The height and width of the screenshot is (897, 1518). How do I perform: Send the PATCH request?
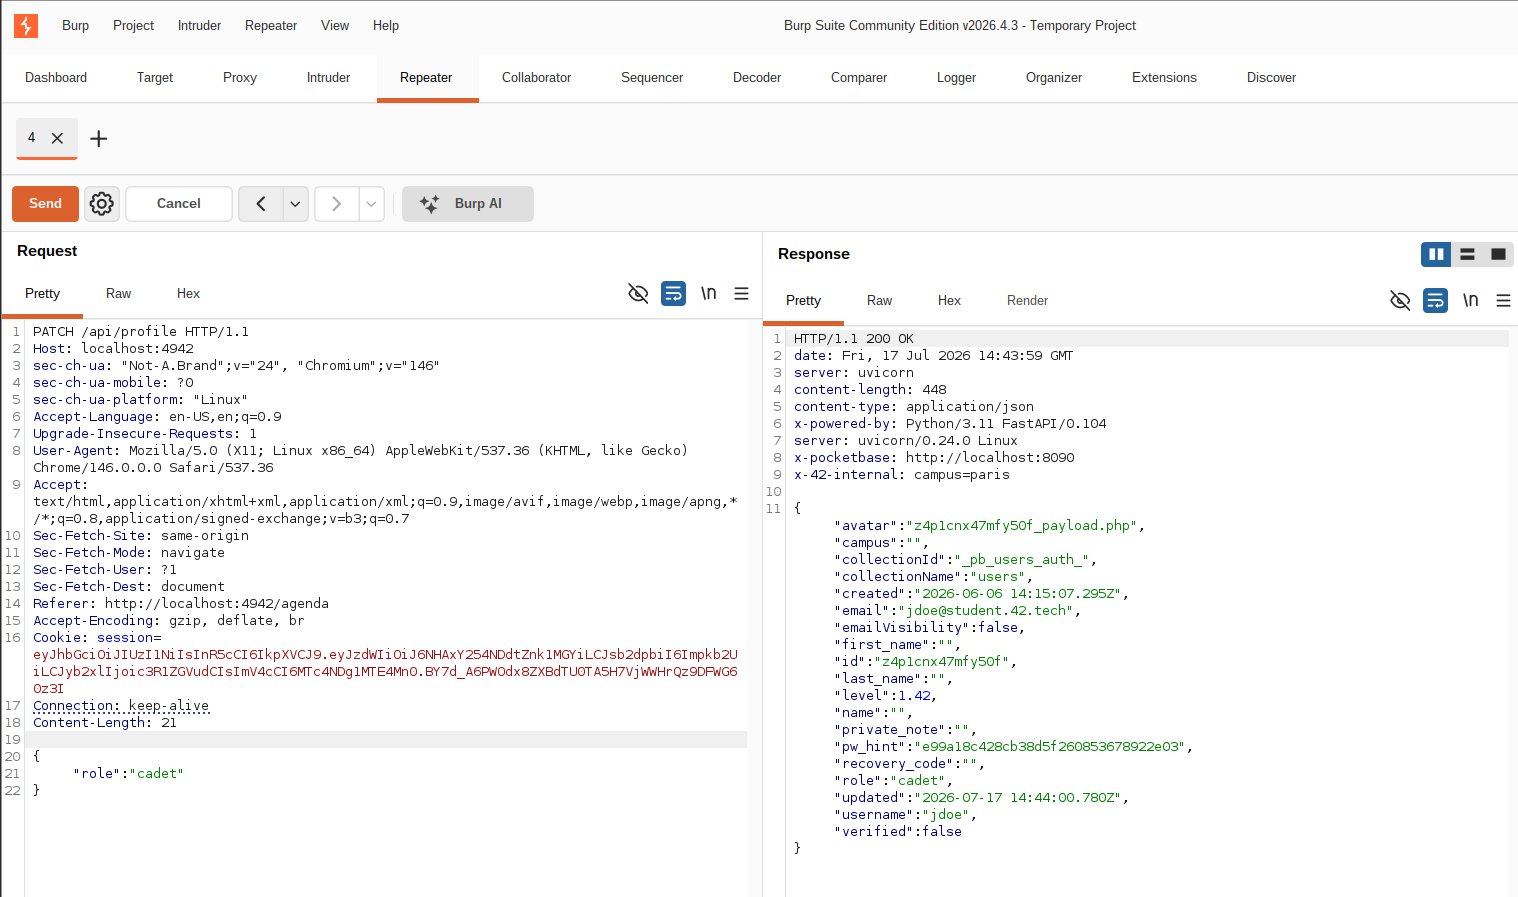point(45,204)
